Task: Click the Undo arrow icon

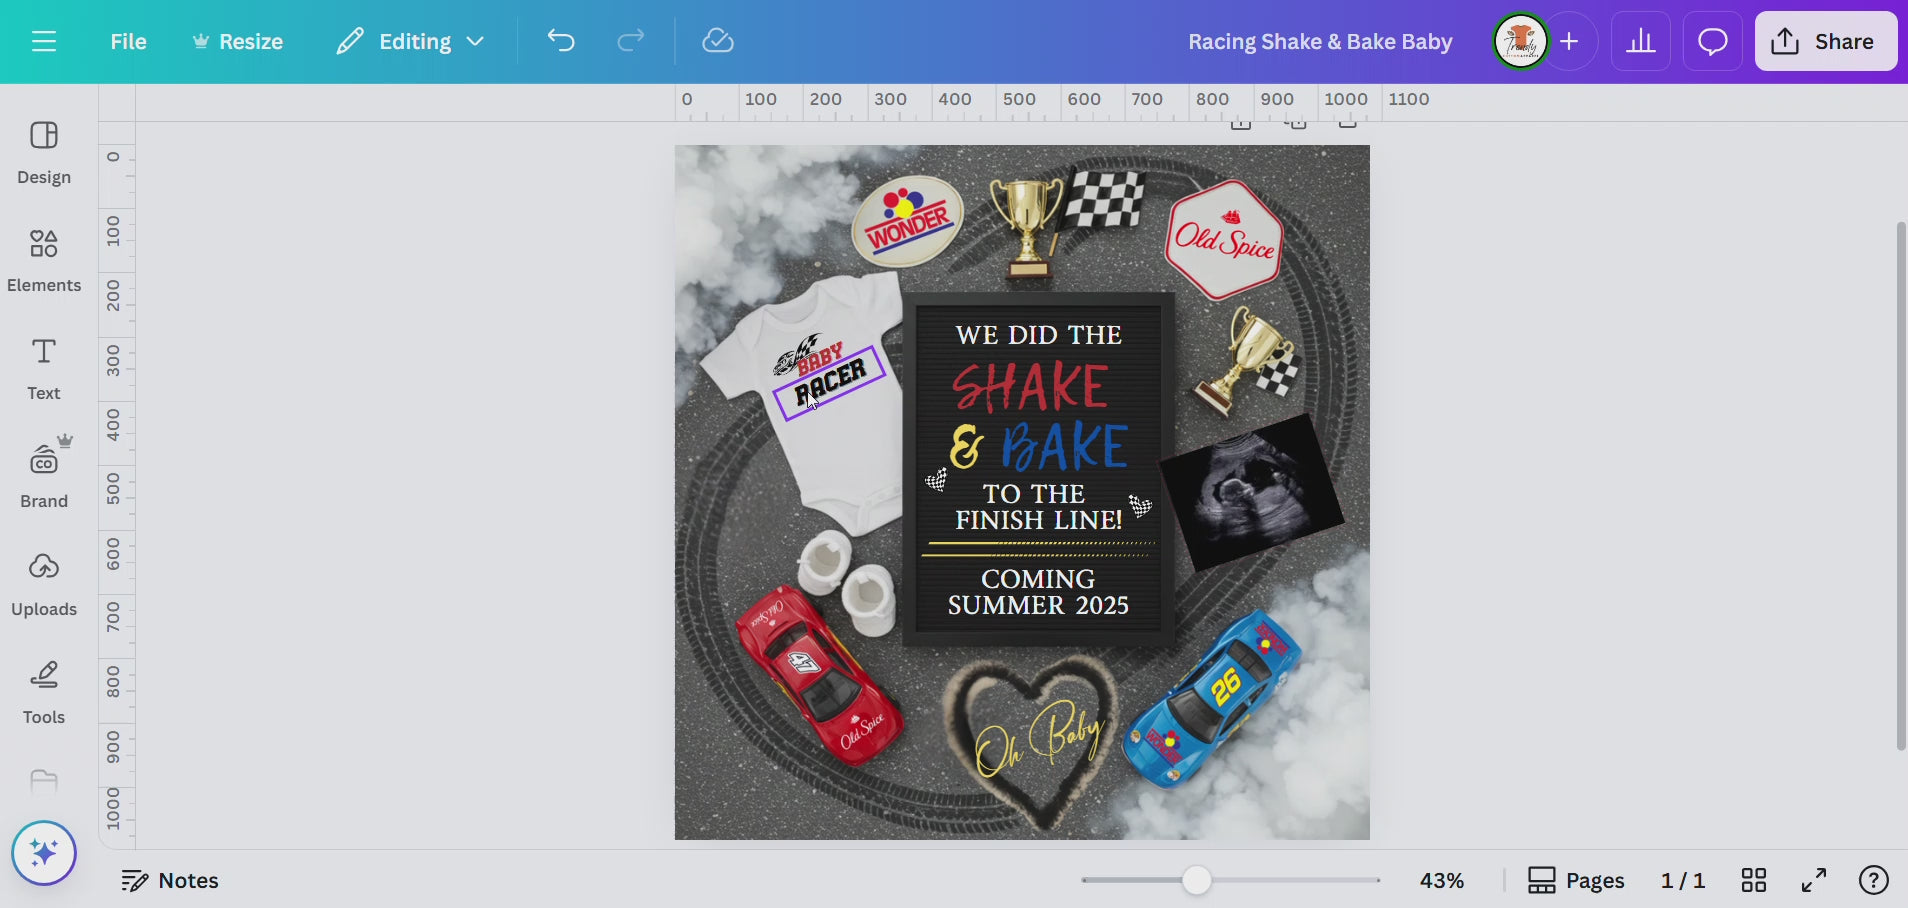Action: coord(561,41)
